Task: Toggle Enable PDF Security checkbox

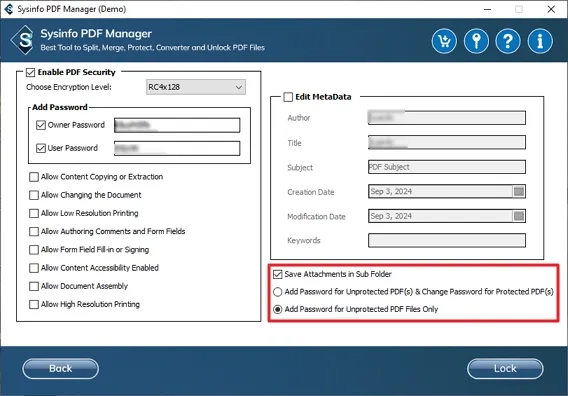Action: 30,72
